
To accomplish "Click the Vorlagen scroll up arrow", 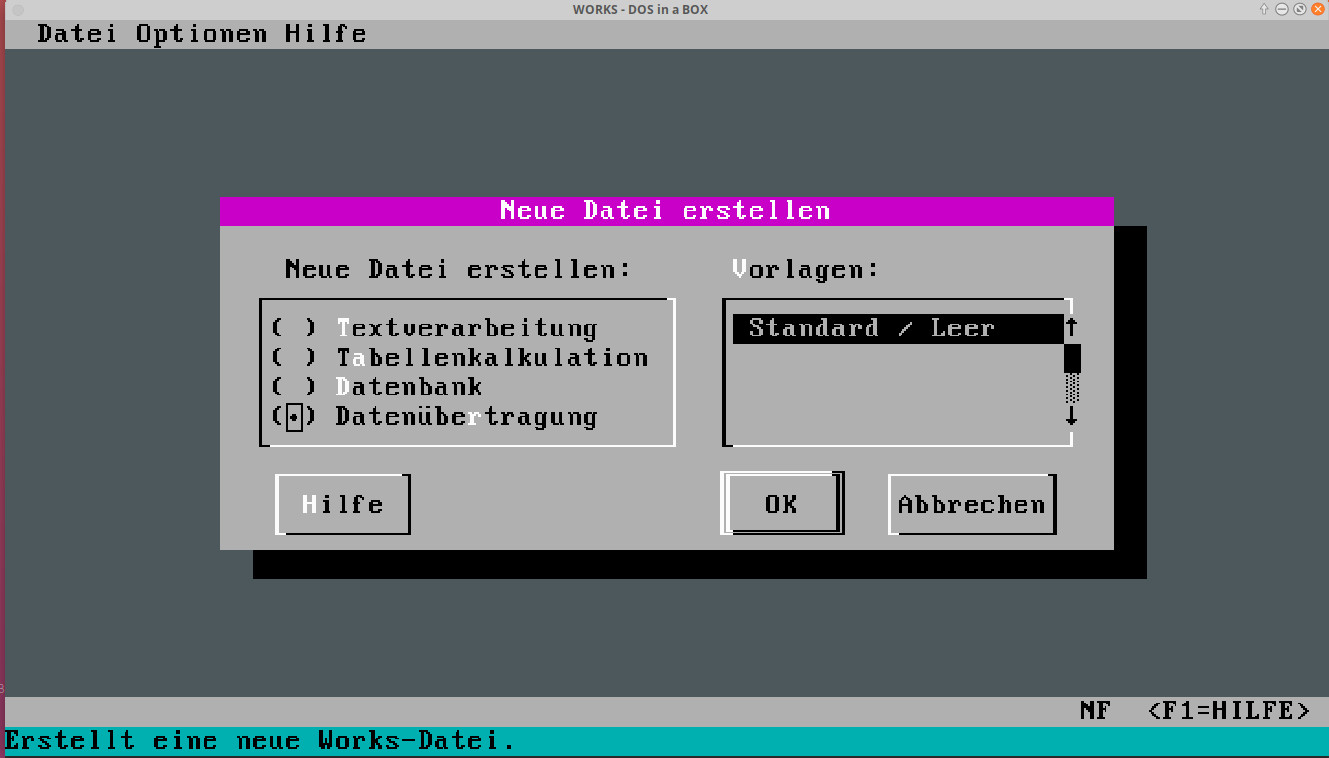I will coord(1072,327).
